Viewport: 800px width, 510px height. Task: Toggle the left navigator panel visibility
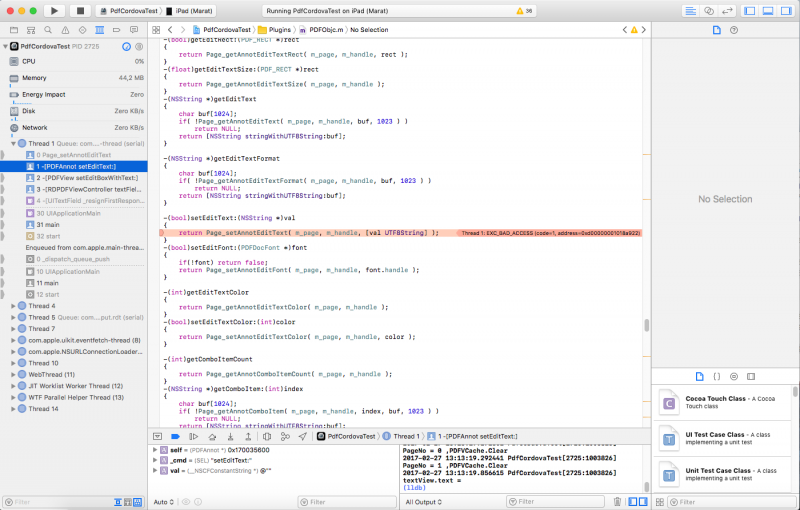click(x=751, y=10)
